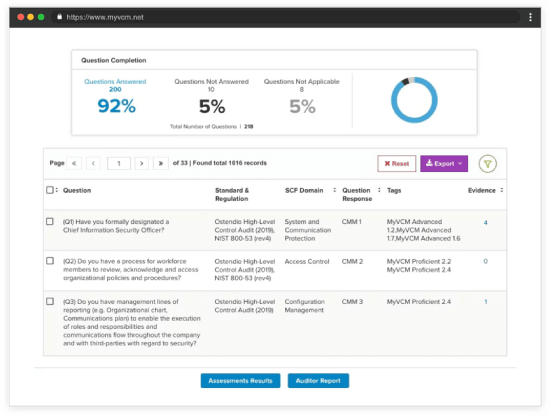This screenshot has height=416, width=550.
Task: Sort by Evidence column arrows
Action: tap(502, 190)
